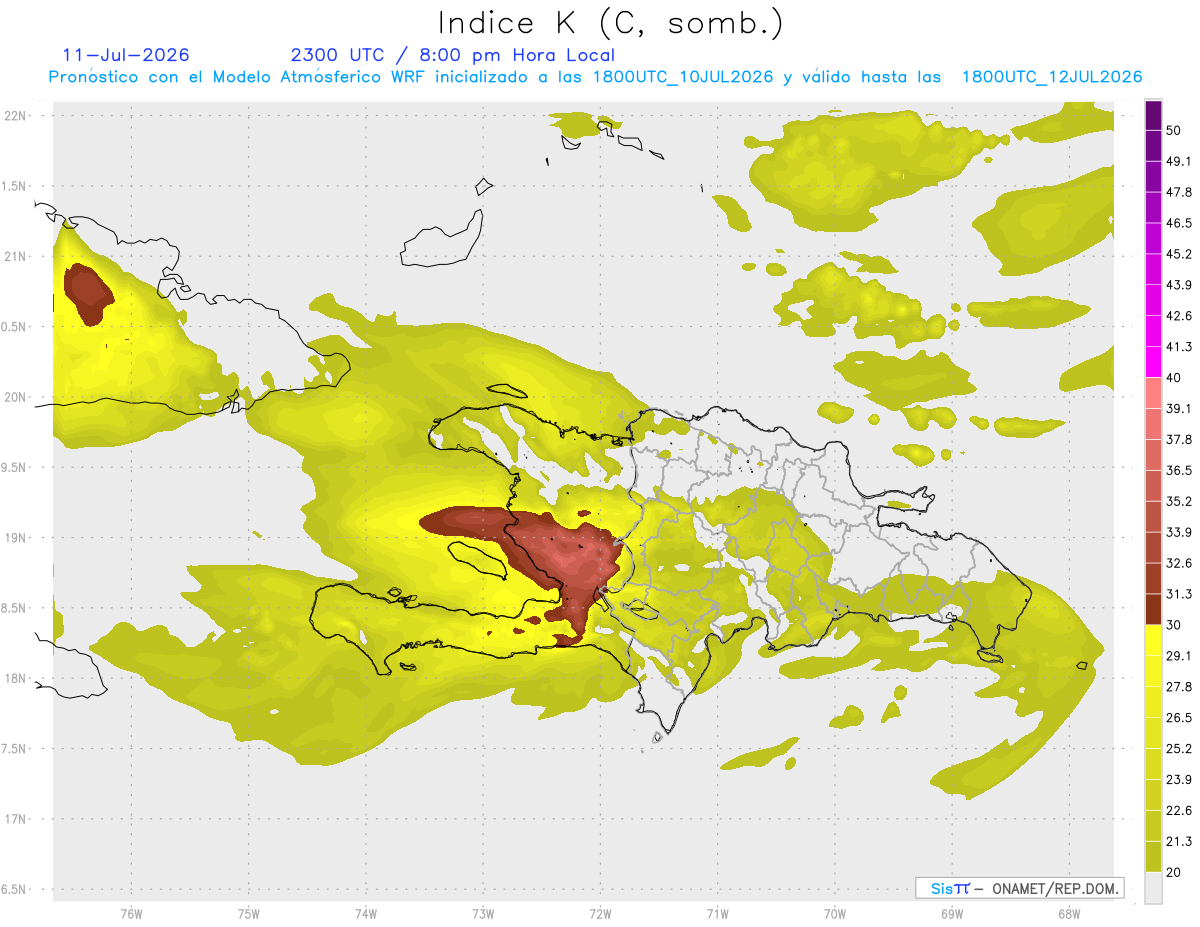The width and height of the screenshot is (1200, 927).
Task: Select the colorbar value "26.5"
Action: pyautogui.click(x=1179, y=718)
